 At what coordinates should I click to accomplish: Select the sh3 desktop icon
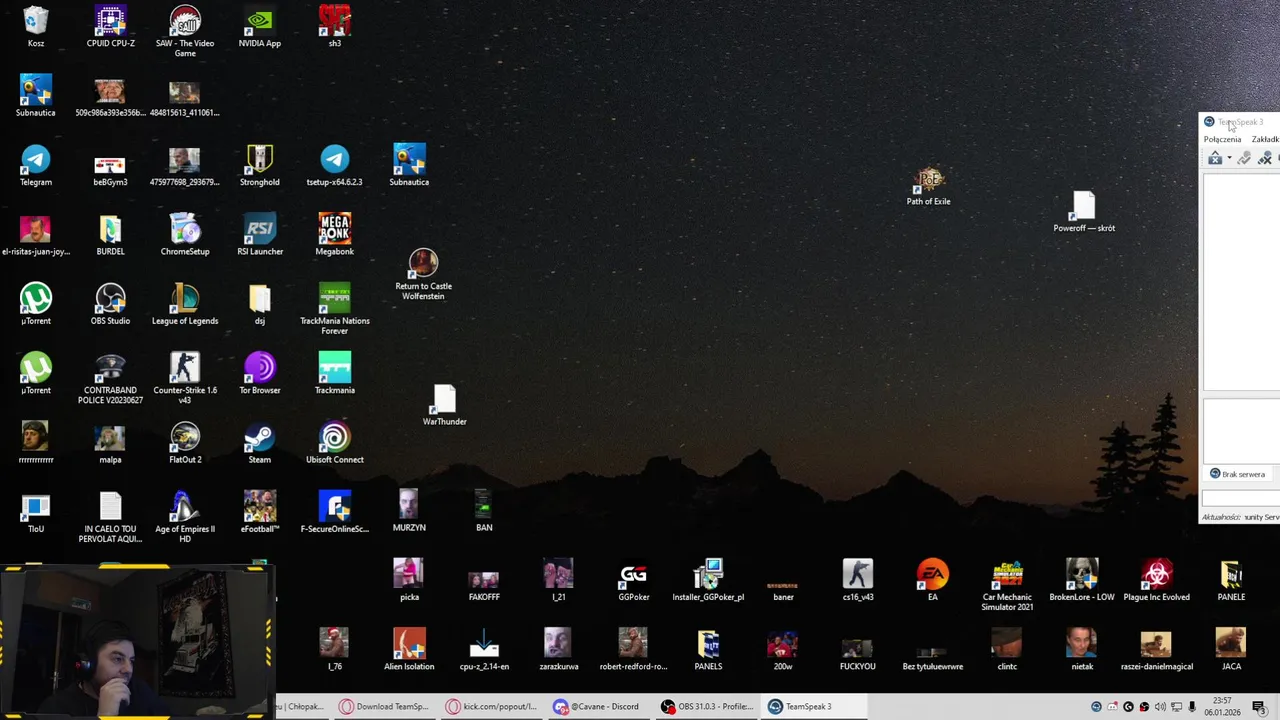click(x=335, y=27)
